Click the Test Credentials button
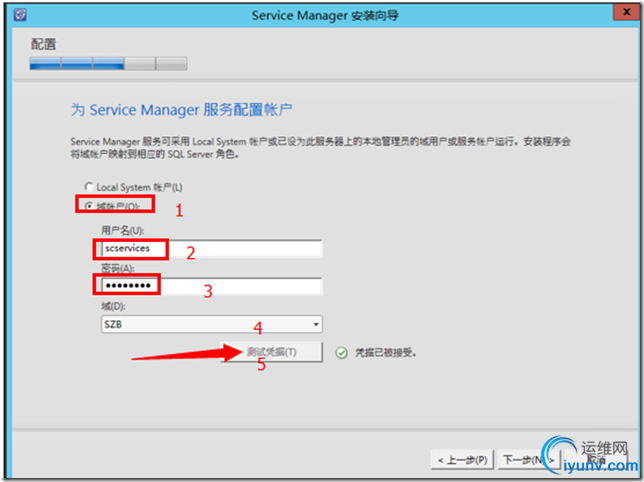 [271, 352]
